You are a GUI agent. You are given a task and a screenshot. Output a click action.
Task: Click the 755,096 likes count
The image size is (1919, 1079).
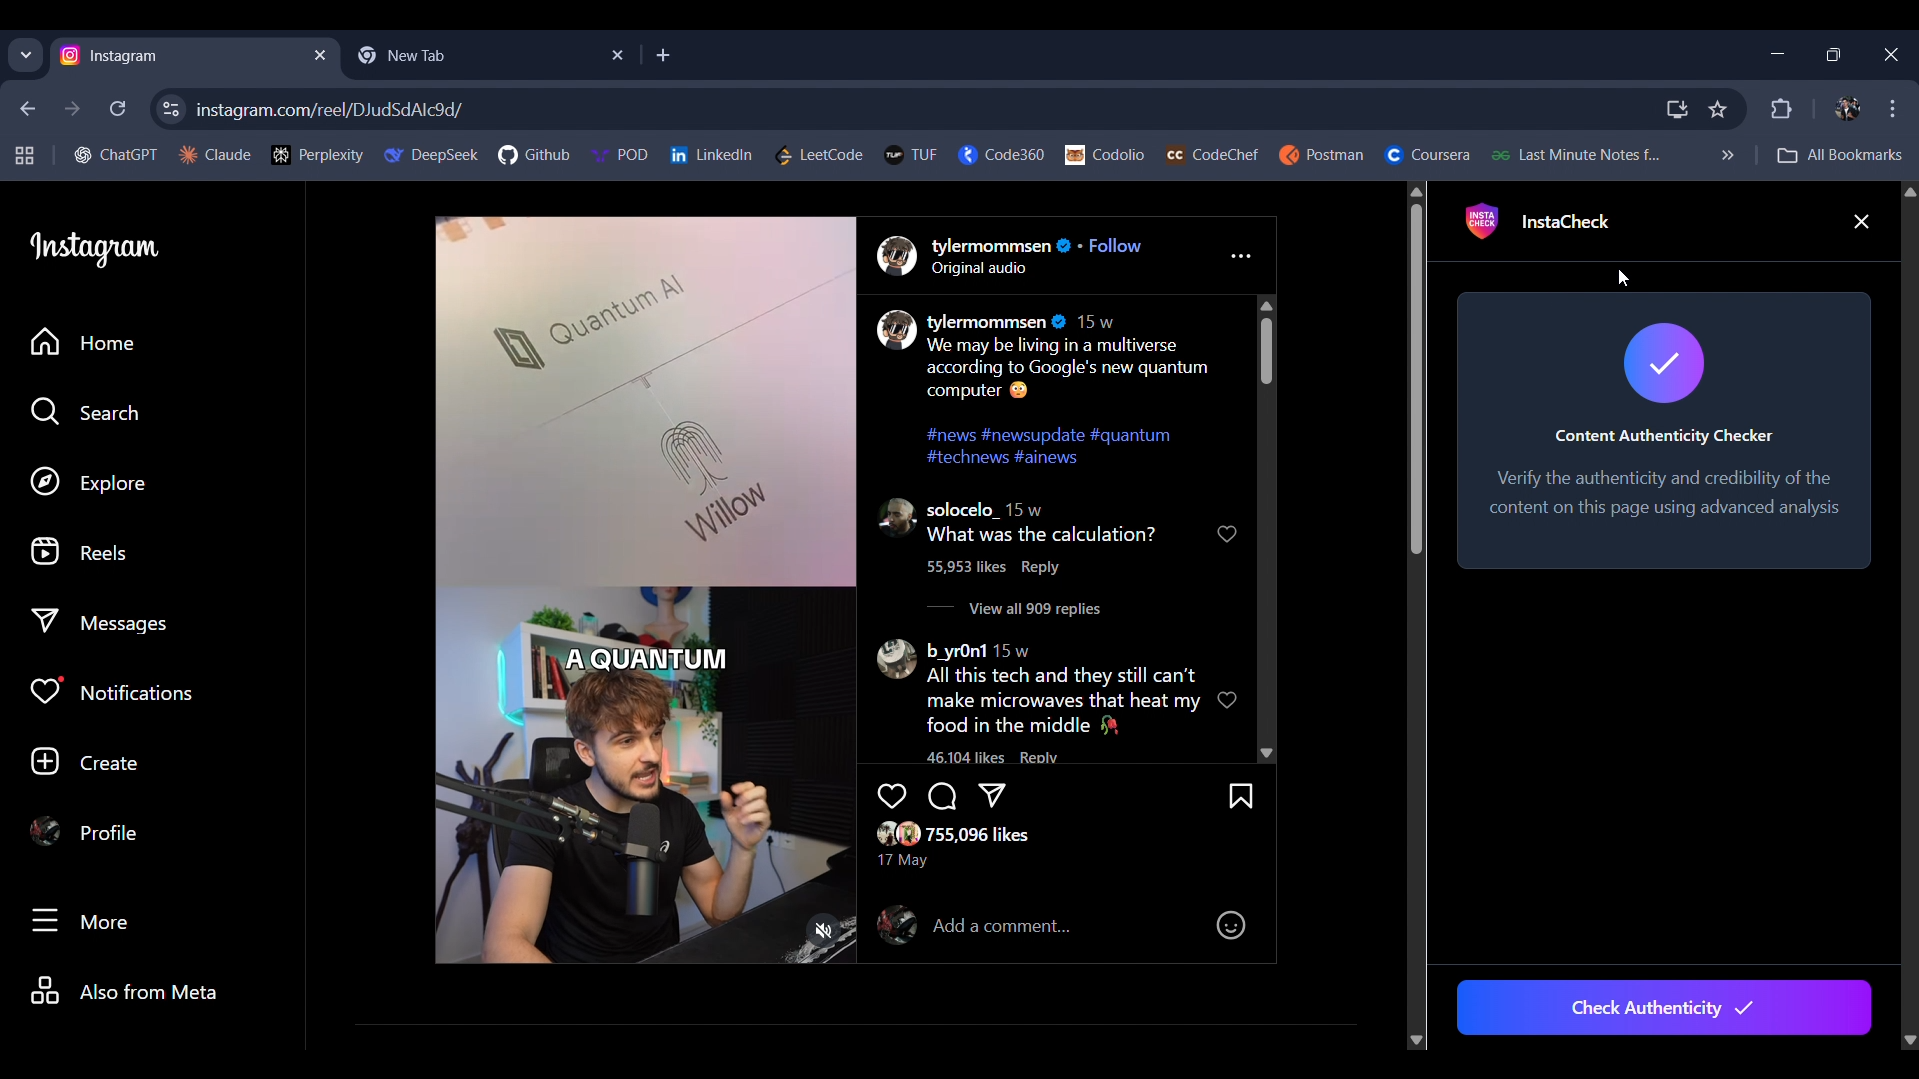pos(976,835)
